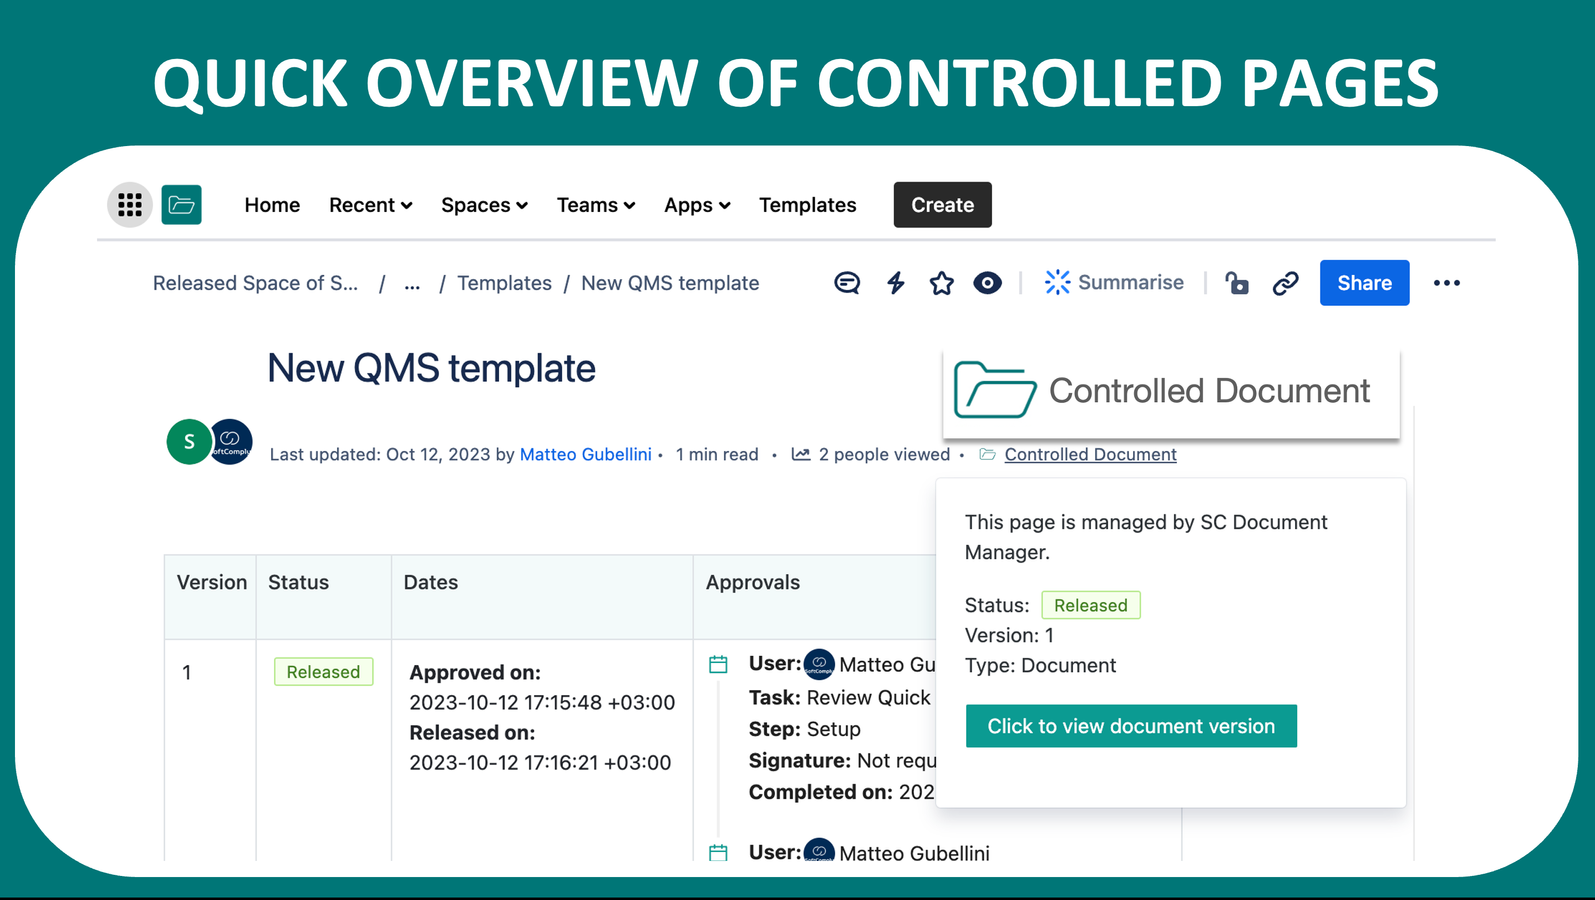1595x900 pixels.
Task: Click the lightning bolt automation icon
Action: coord(896,283)
